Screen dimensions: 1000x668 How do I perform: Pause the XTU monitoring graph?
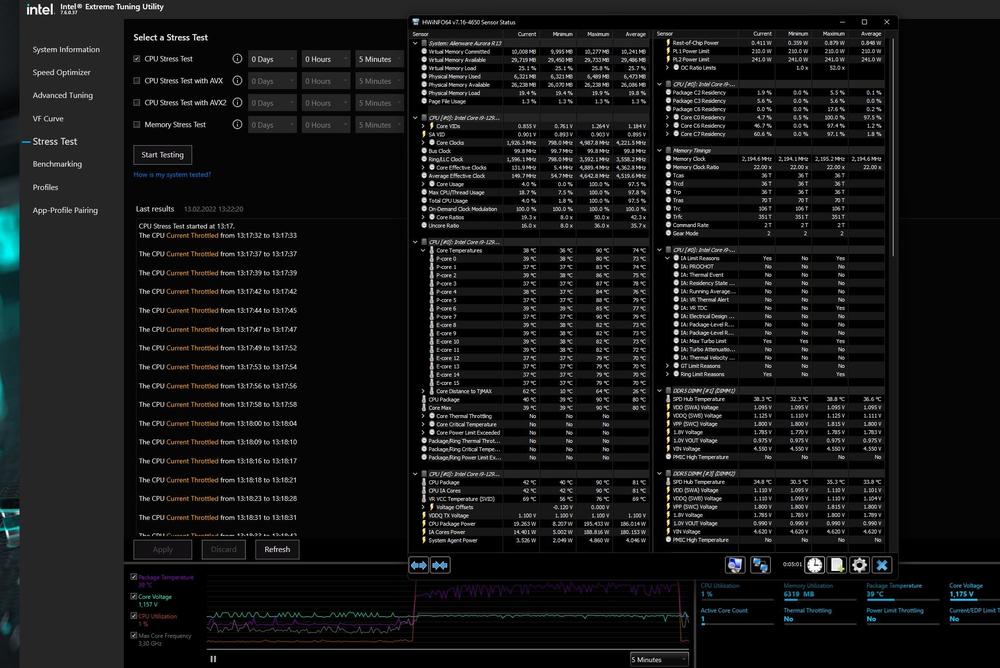point(213,659)
